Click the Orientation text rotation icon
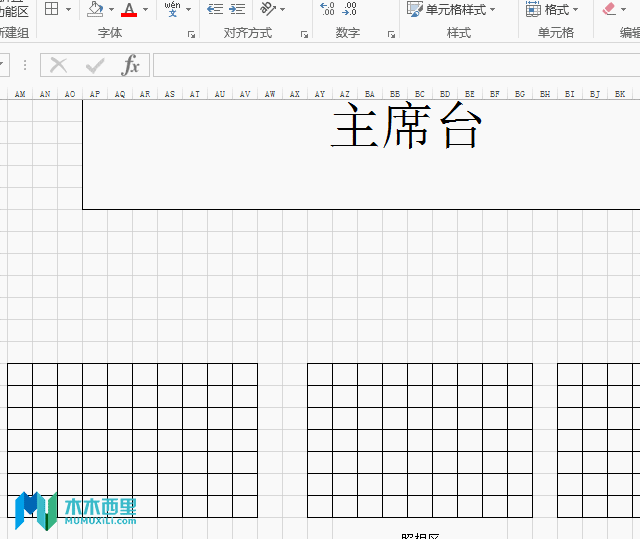Screen dimensions: 640x539 268,9
